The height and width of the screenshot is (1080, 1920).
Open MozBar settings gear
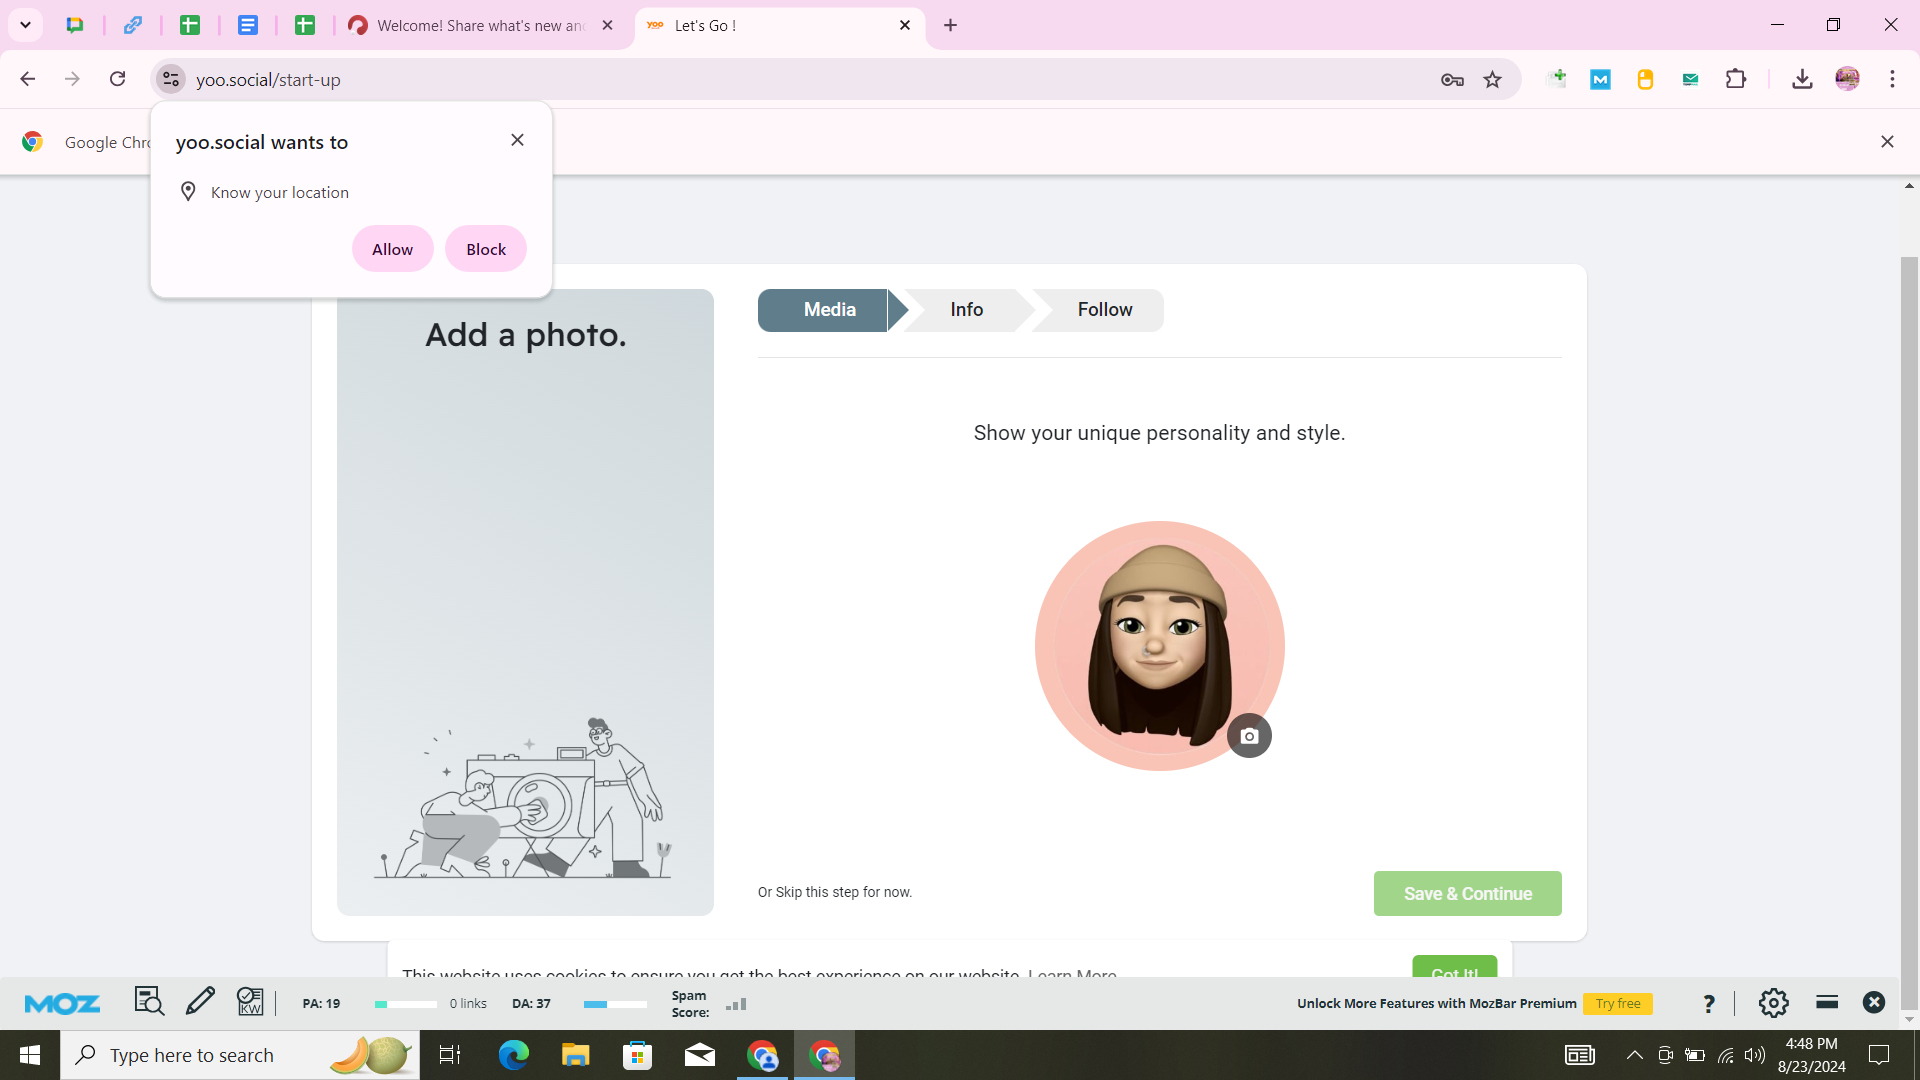pos(1773,1003)
